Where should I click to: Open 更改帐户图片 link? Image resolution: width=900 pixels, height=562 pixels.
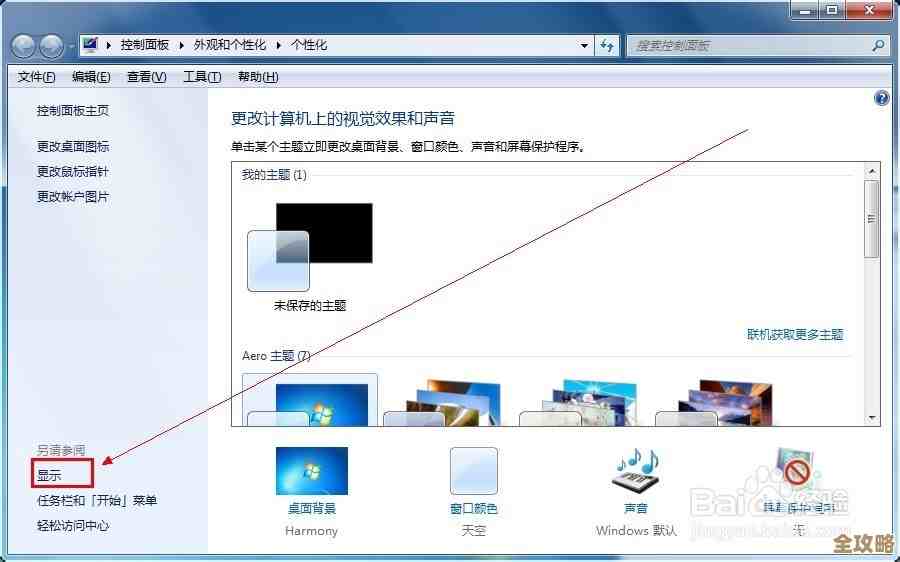(x=73, y=197)
